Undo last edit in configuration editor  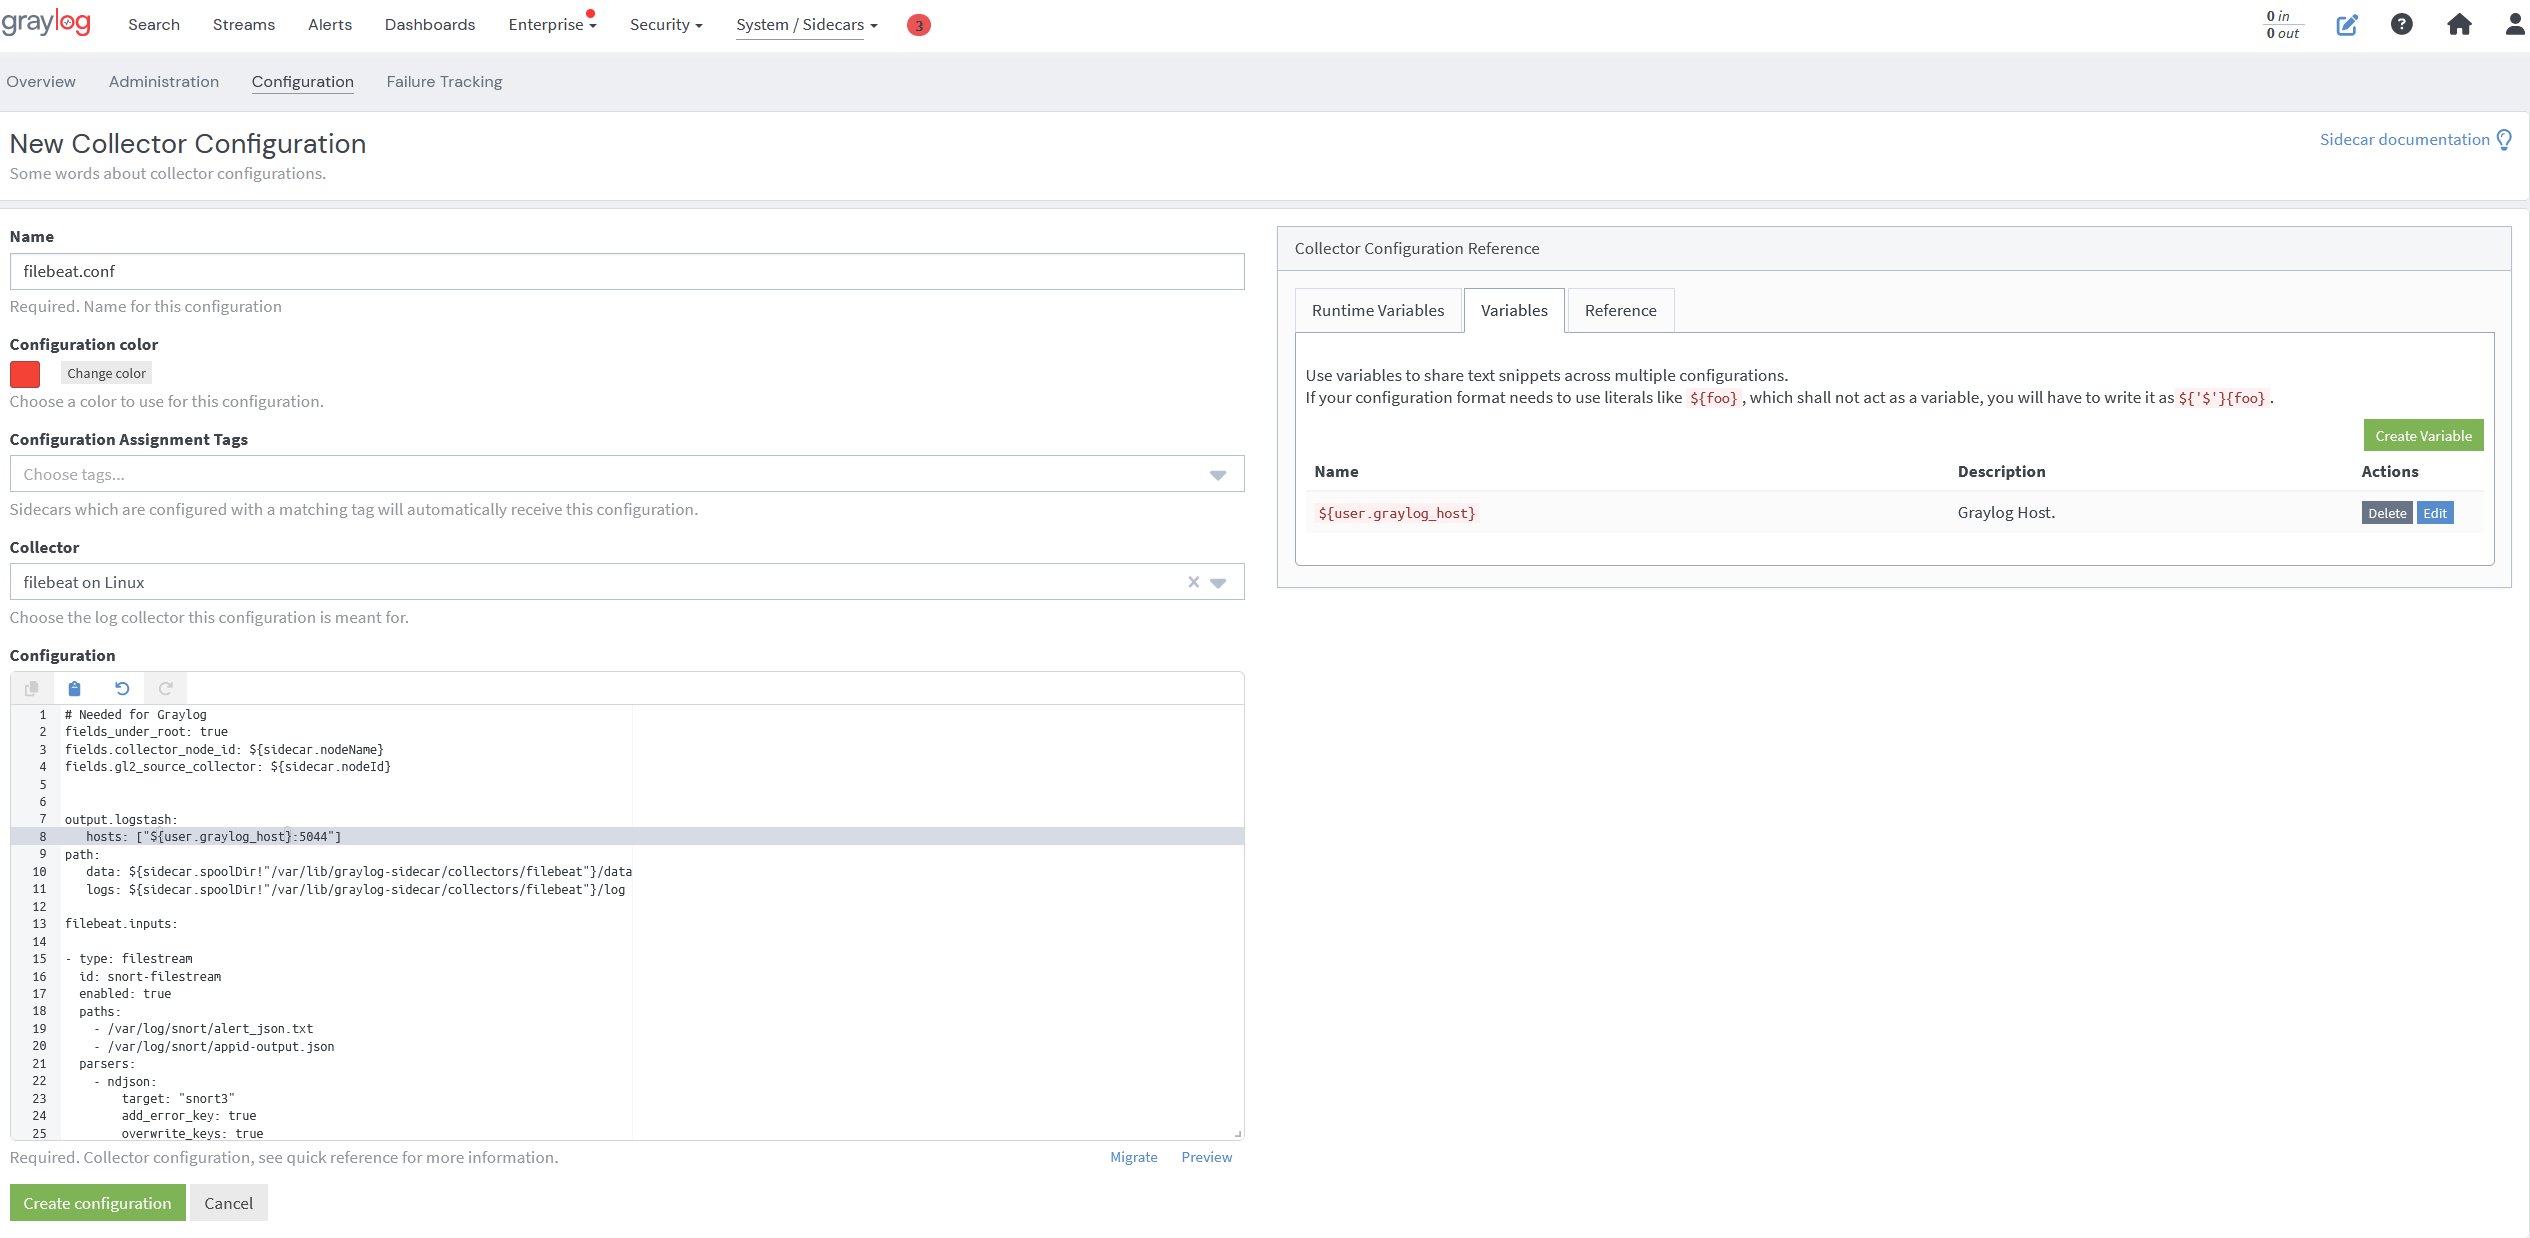pyautogui.click(x=122, y=688)
